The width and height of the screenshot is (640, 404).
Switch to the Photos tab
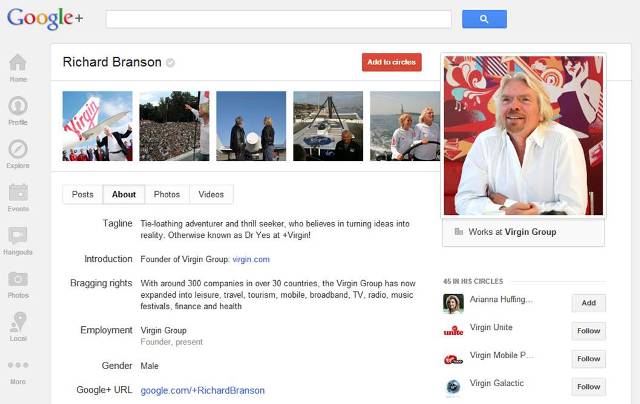point(167,194)
